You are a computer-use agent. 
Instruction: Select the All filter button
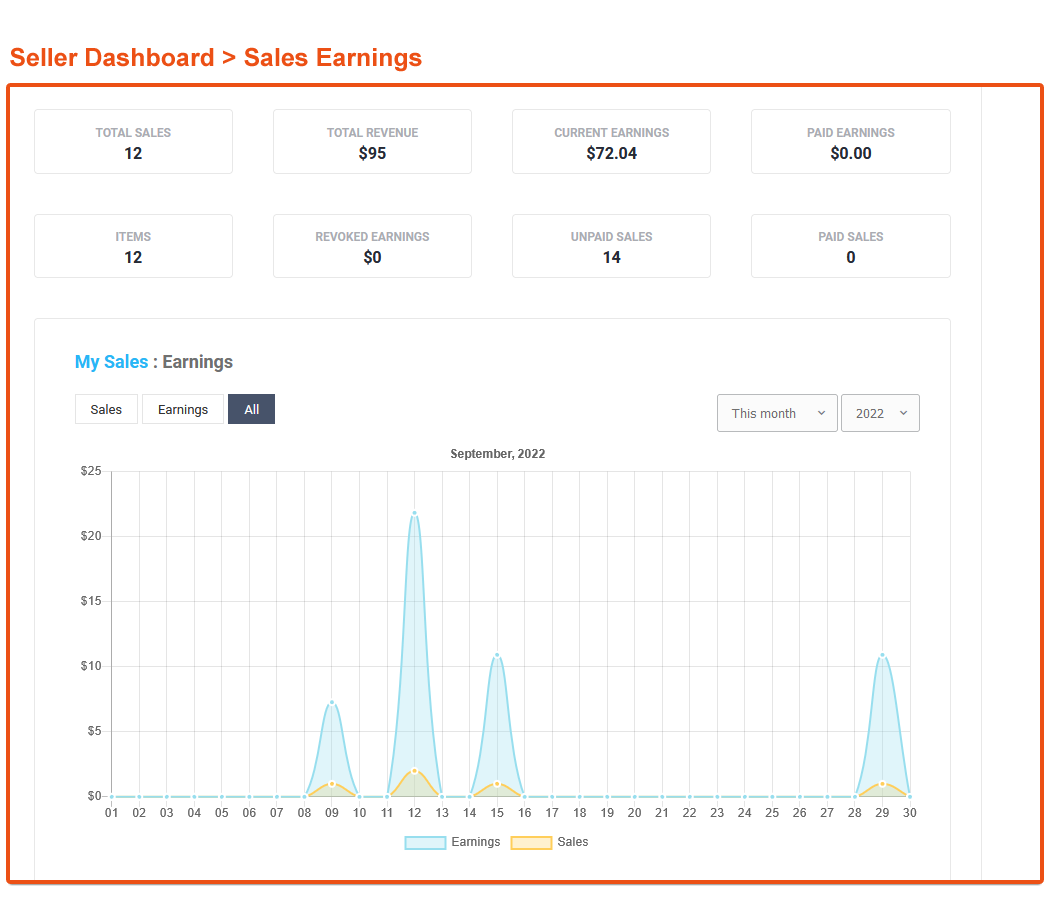pos(251,409)
